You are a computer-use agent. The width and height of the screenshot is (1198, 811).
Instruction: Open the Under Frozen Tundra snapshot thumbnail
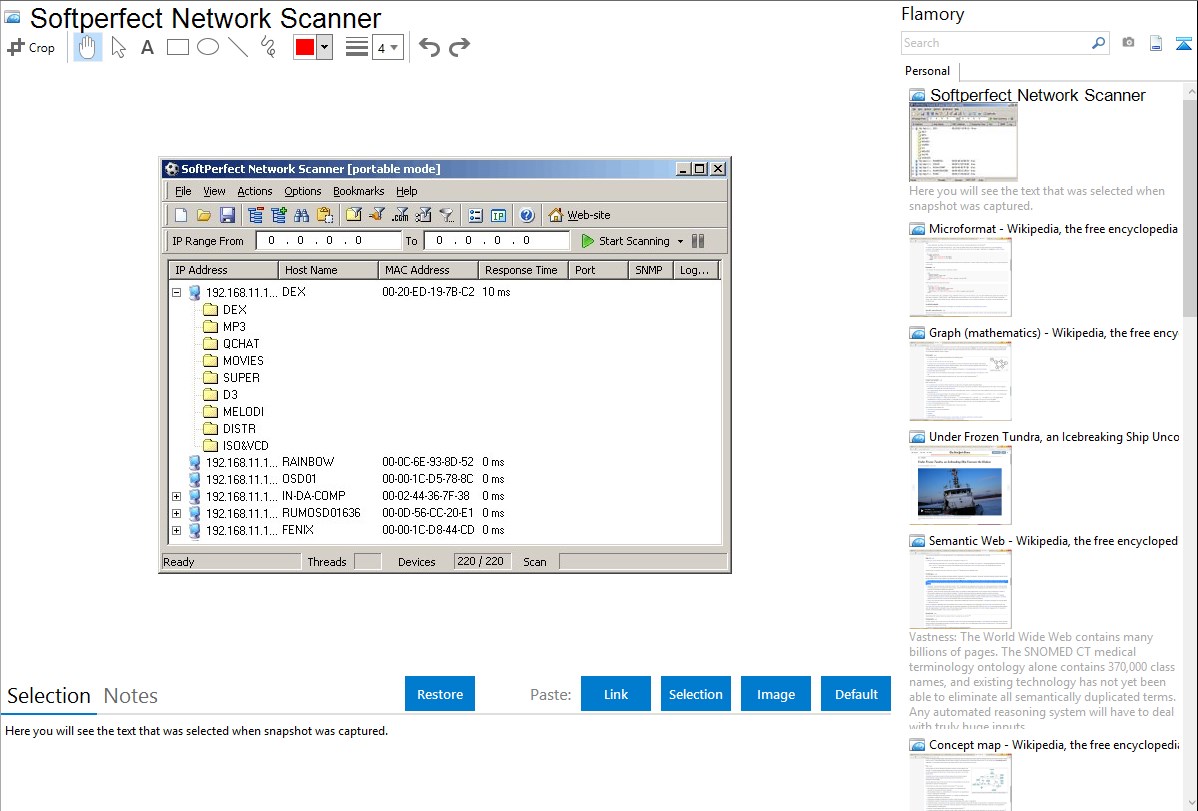960,485
